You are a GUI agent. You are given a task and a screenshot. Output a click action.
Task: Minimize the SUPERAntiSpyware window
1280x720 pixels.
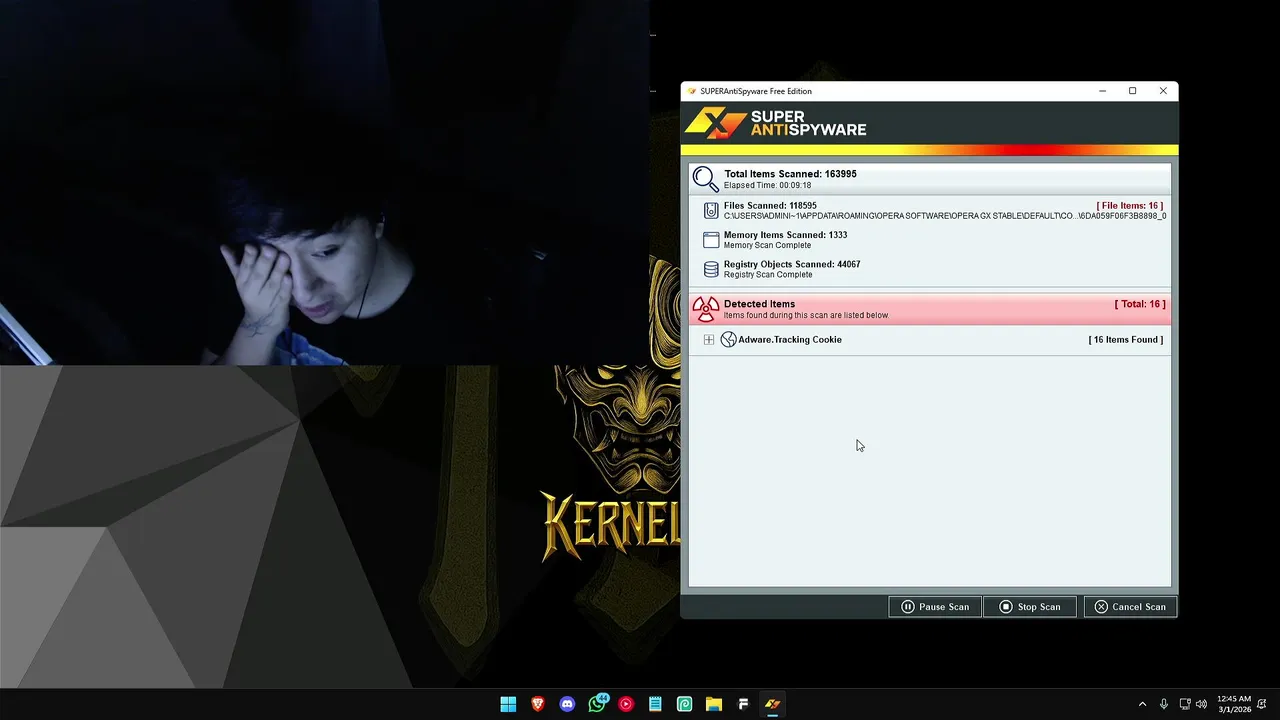pos(1102,91)
